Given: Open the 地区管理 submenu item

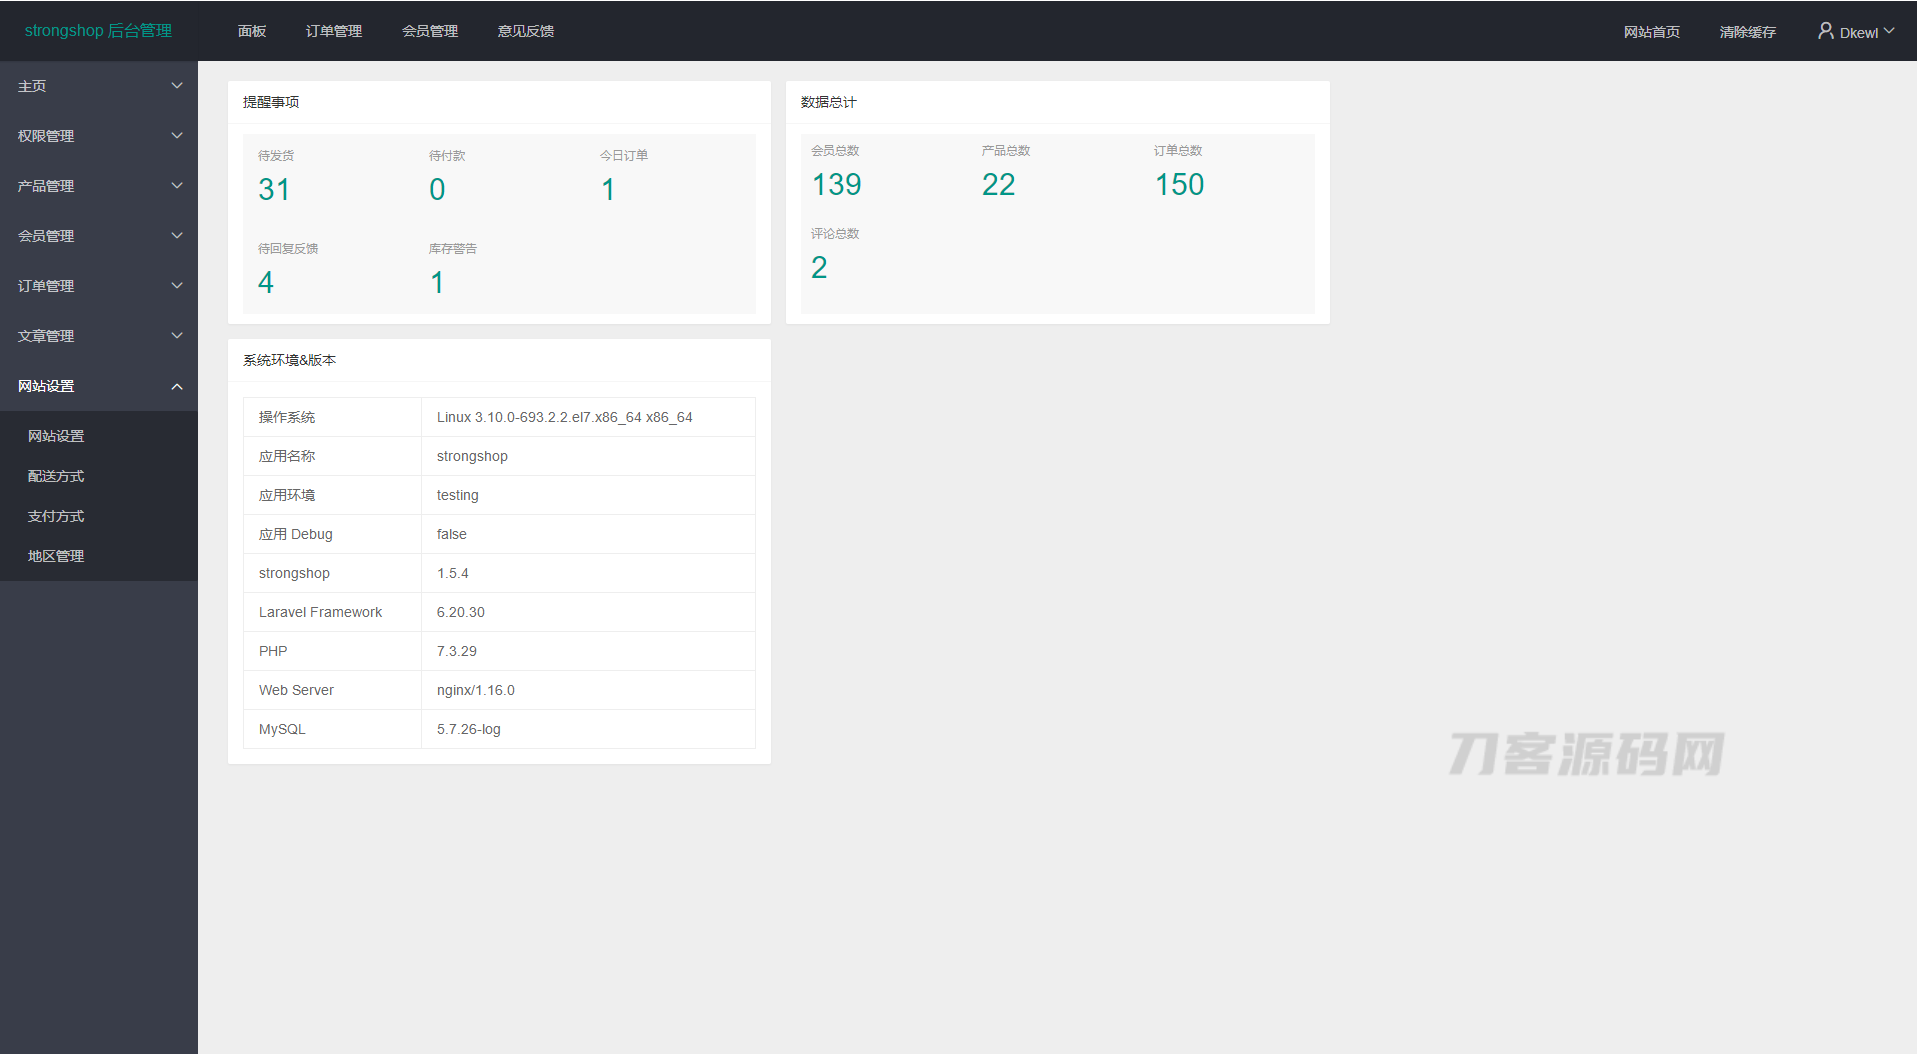Looking at the screenshot, I should (56, 556).
